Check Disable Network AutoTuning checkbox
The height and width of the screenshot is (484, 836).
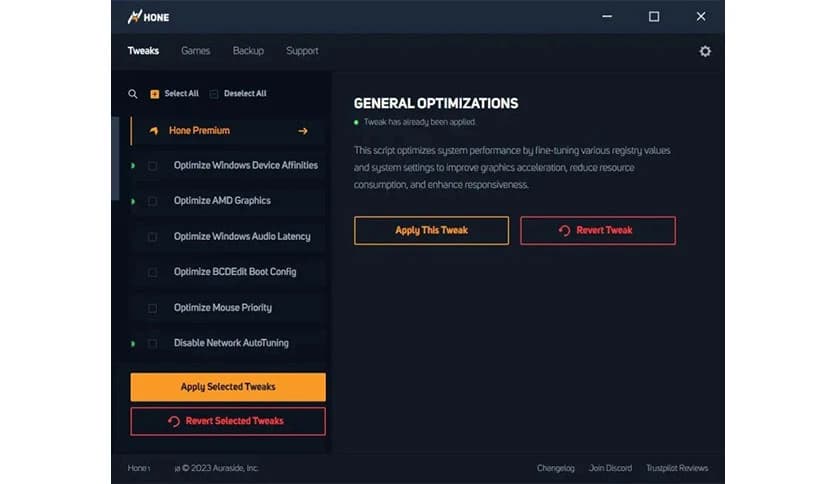click(152, 344)
